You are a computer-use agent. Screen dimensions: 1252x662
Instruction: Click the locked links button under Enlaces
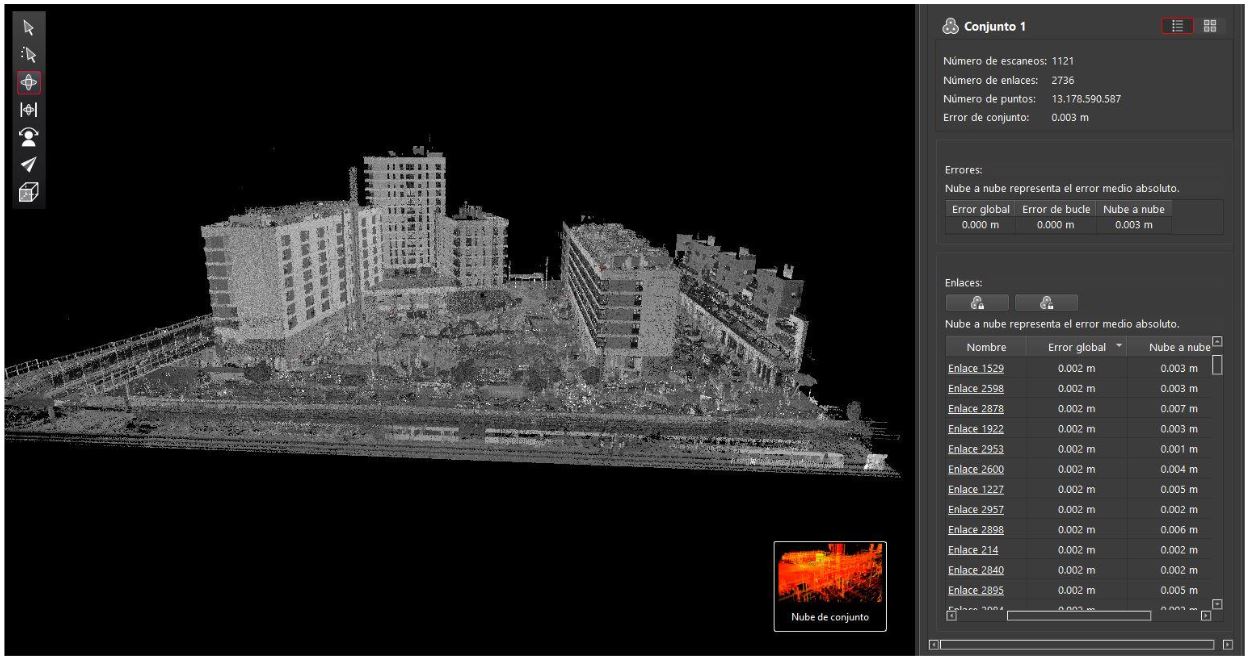click(x=977, y=303)
